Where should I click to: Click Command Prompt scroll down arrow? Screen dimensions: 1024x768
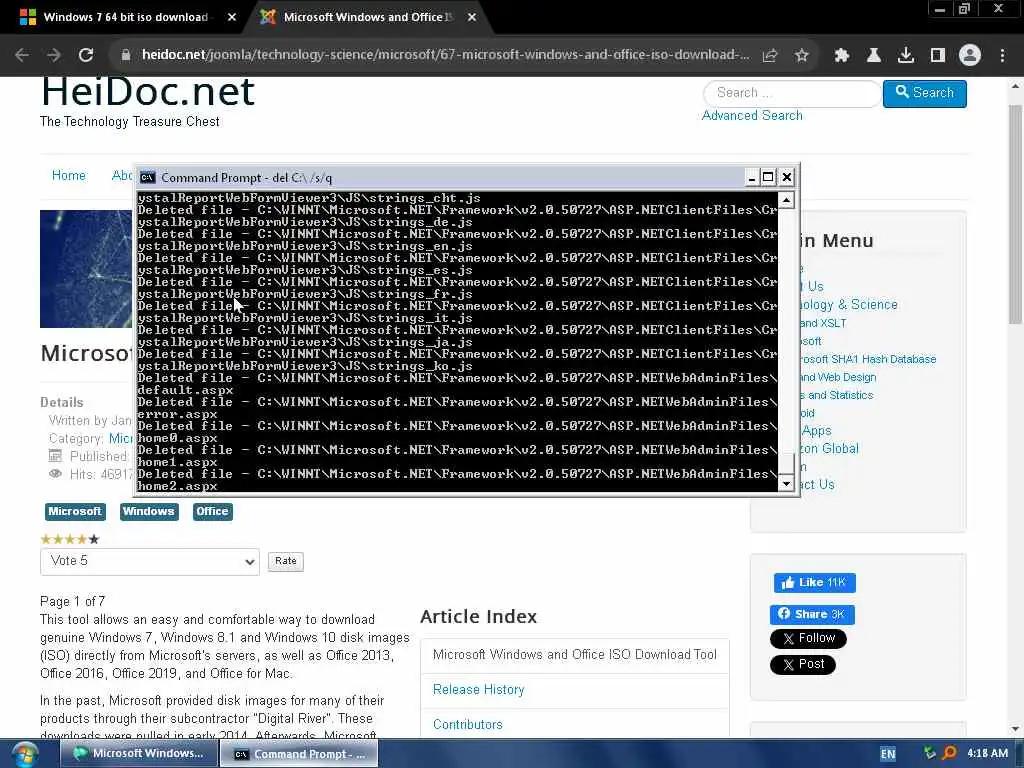pyautogui.click(x=786, y=484)
